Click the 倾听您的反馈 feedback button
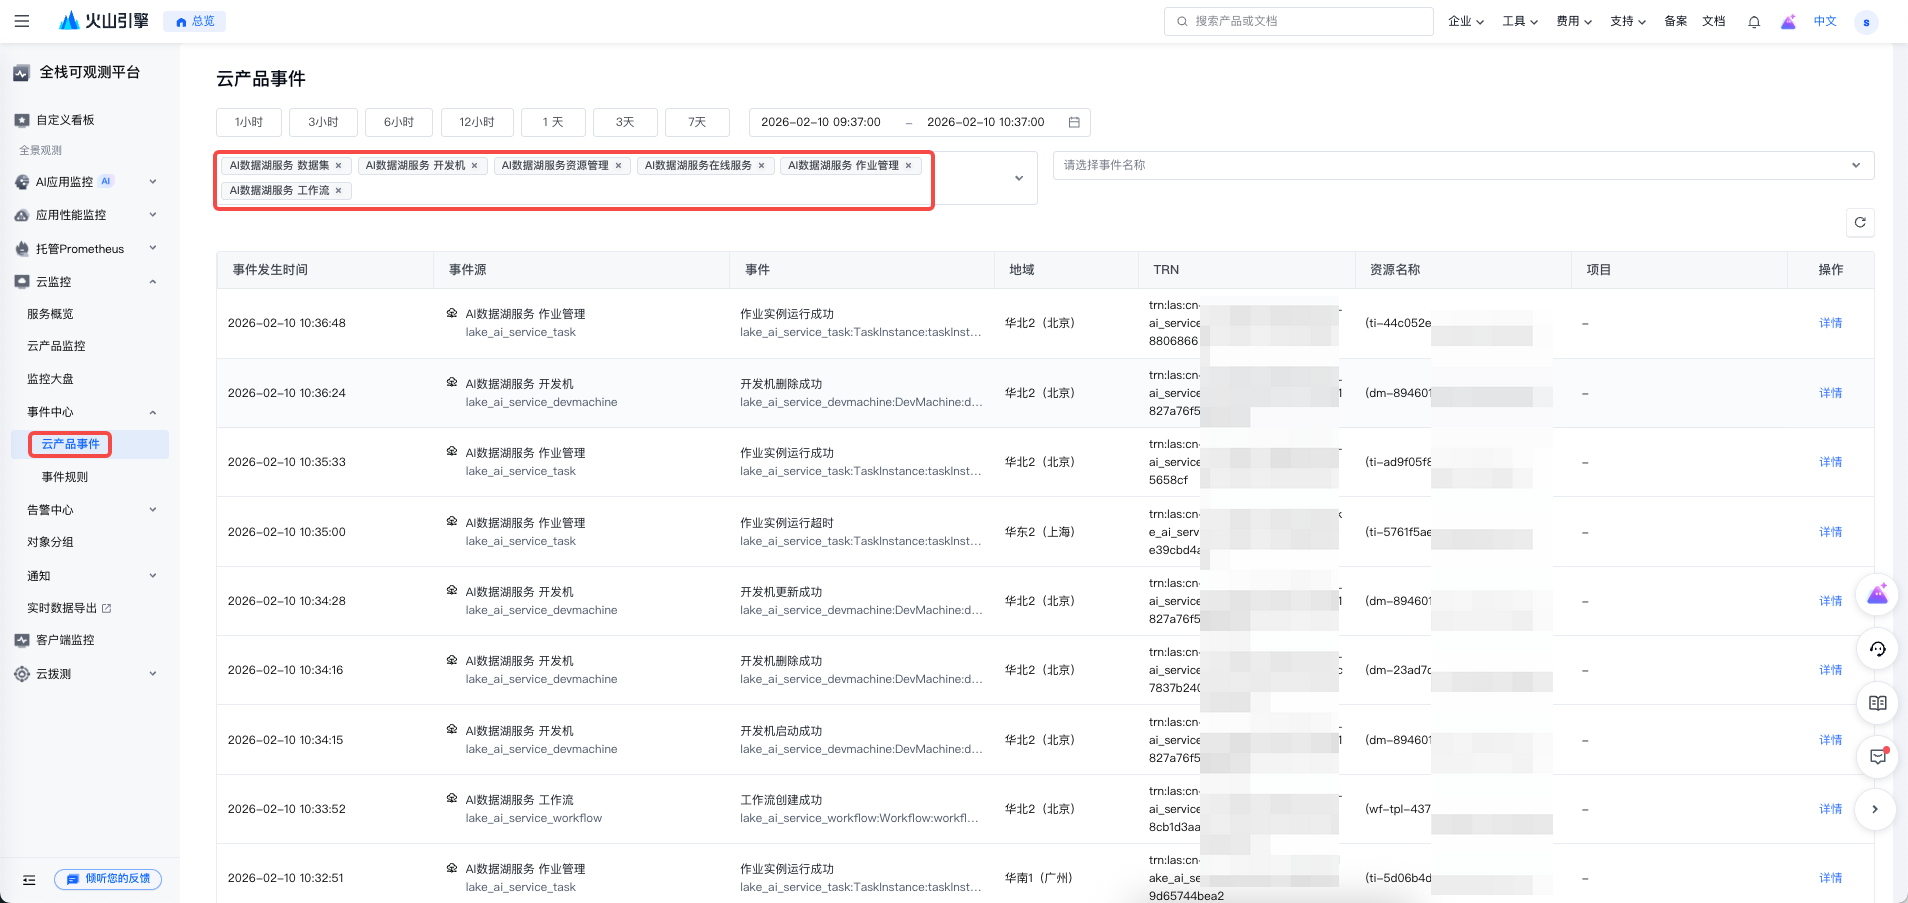Screen dimensions: 1908x903 108,879
